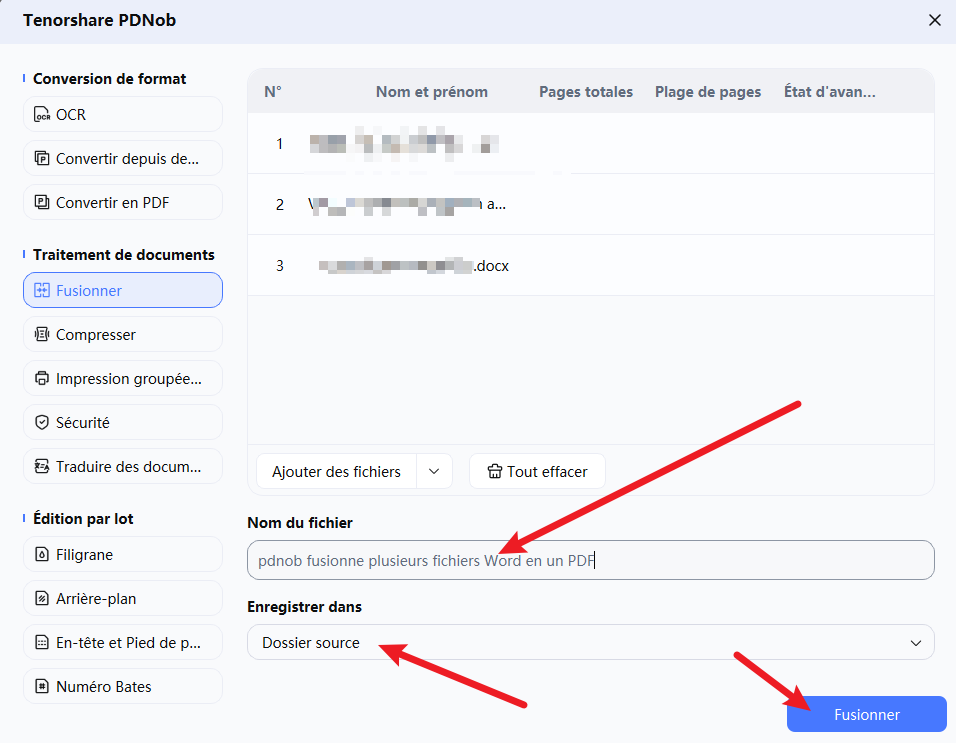Viewport: 956px width, 743px height.
Task: Open the Enregistrer dans dropdown
Action: pos(590,642)
